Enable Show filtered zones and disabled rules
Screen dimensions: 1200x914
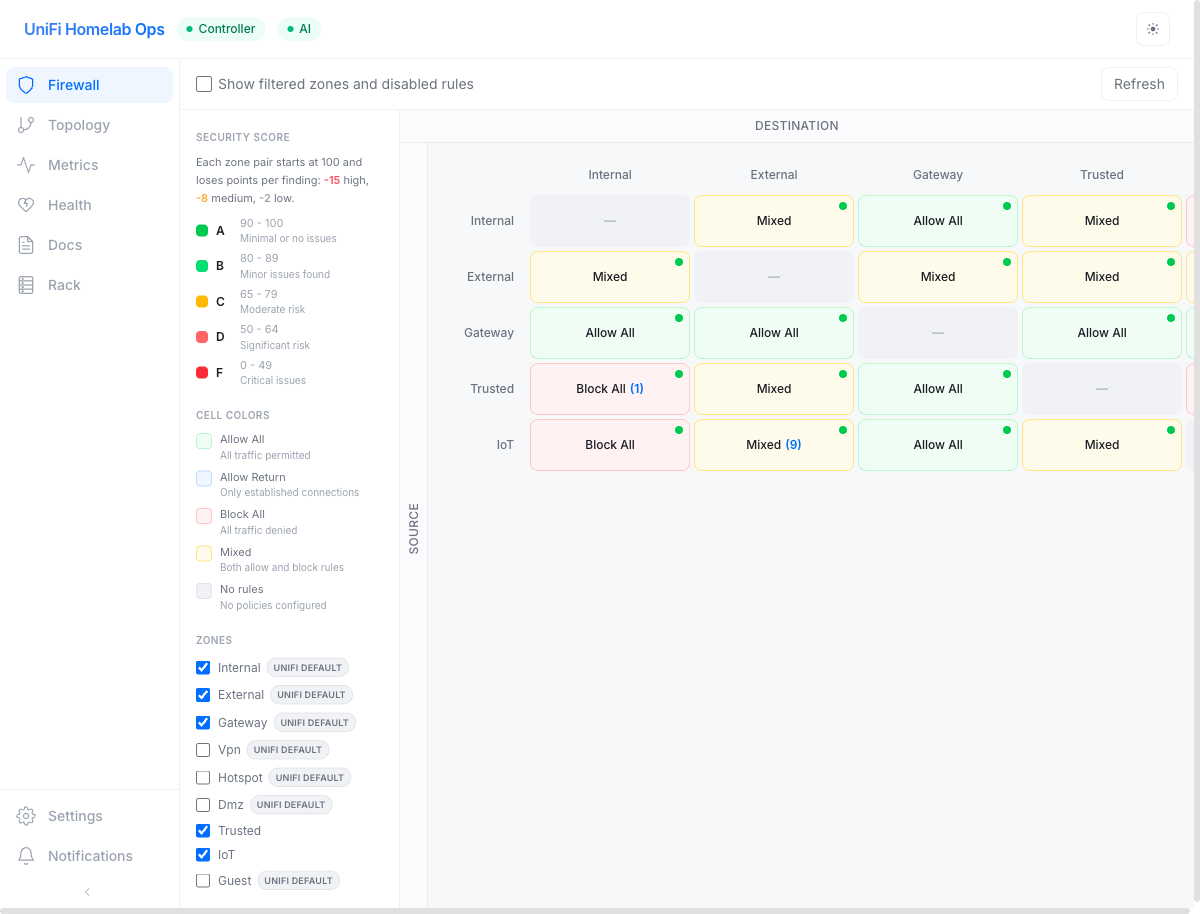coord(204,84)
